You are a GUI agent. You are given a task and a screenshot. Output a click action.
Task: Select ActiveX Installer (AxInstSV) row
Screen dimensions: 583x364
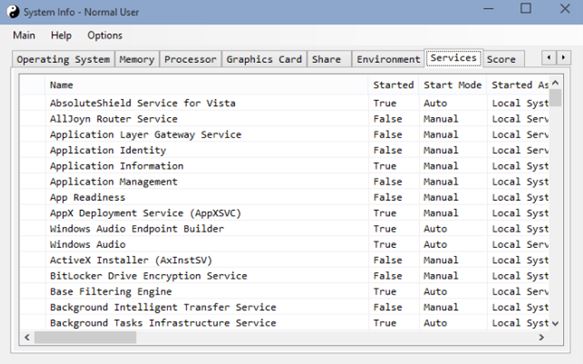[x=285, y=260]
